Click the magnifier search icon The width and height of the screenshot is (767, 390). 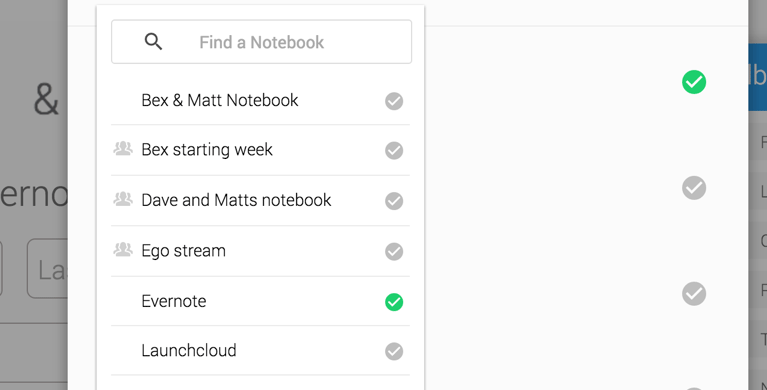(x=153, y=42)
